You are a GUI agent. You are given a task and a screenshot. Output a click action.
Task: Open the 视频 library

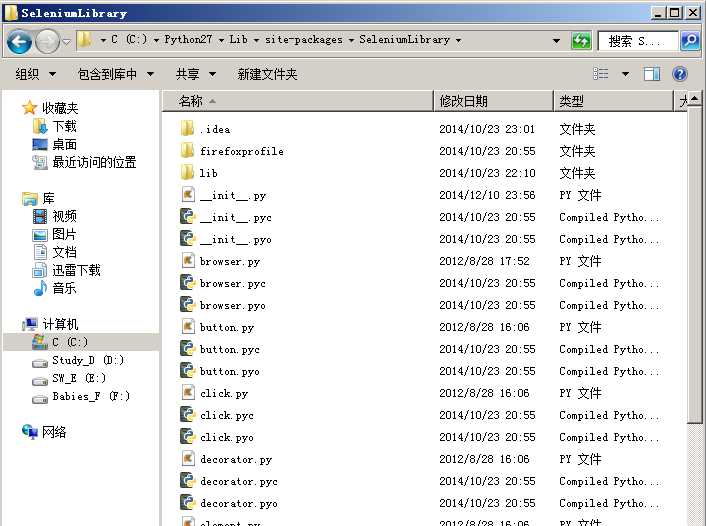point(54,216)
